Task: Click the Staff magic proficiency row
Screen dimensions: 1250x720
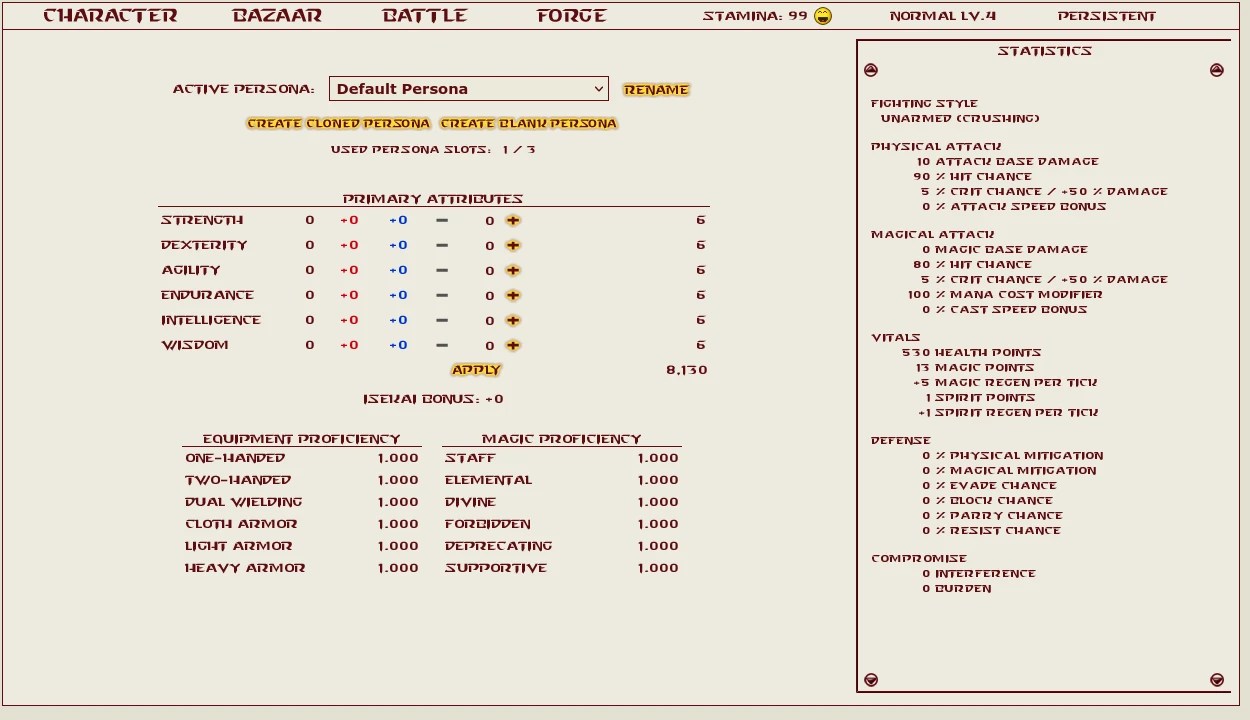Action: click(562, 458)
